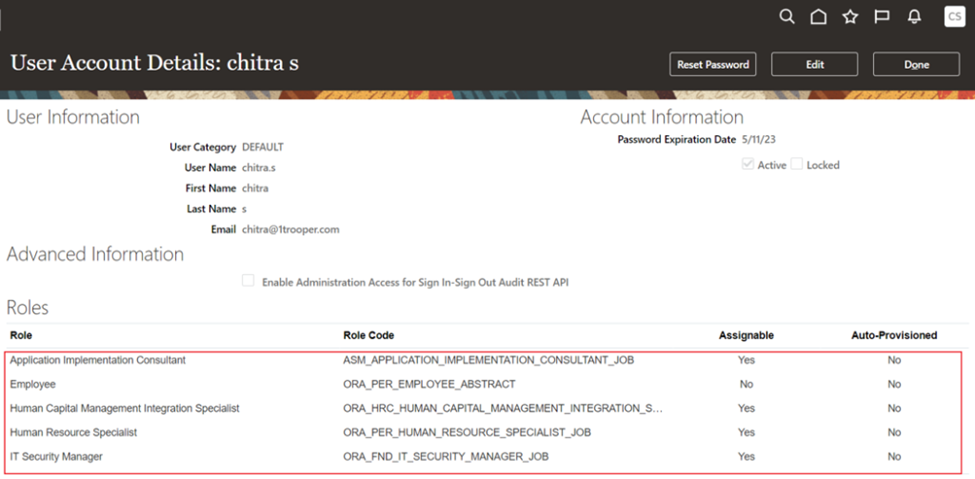975x479 pixels.
Task: Open the search magnifier icon
Action: [787, 17]
